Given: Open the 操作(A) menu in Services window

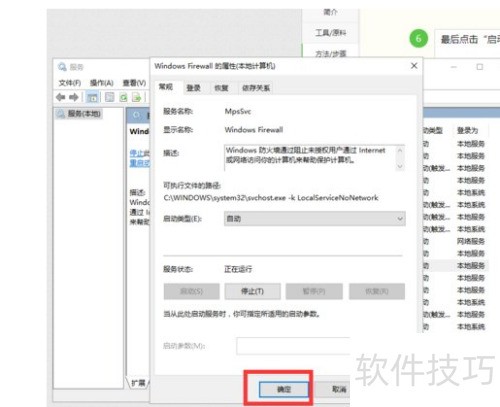Looking at the screenshot, I should 102,83.
